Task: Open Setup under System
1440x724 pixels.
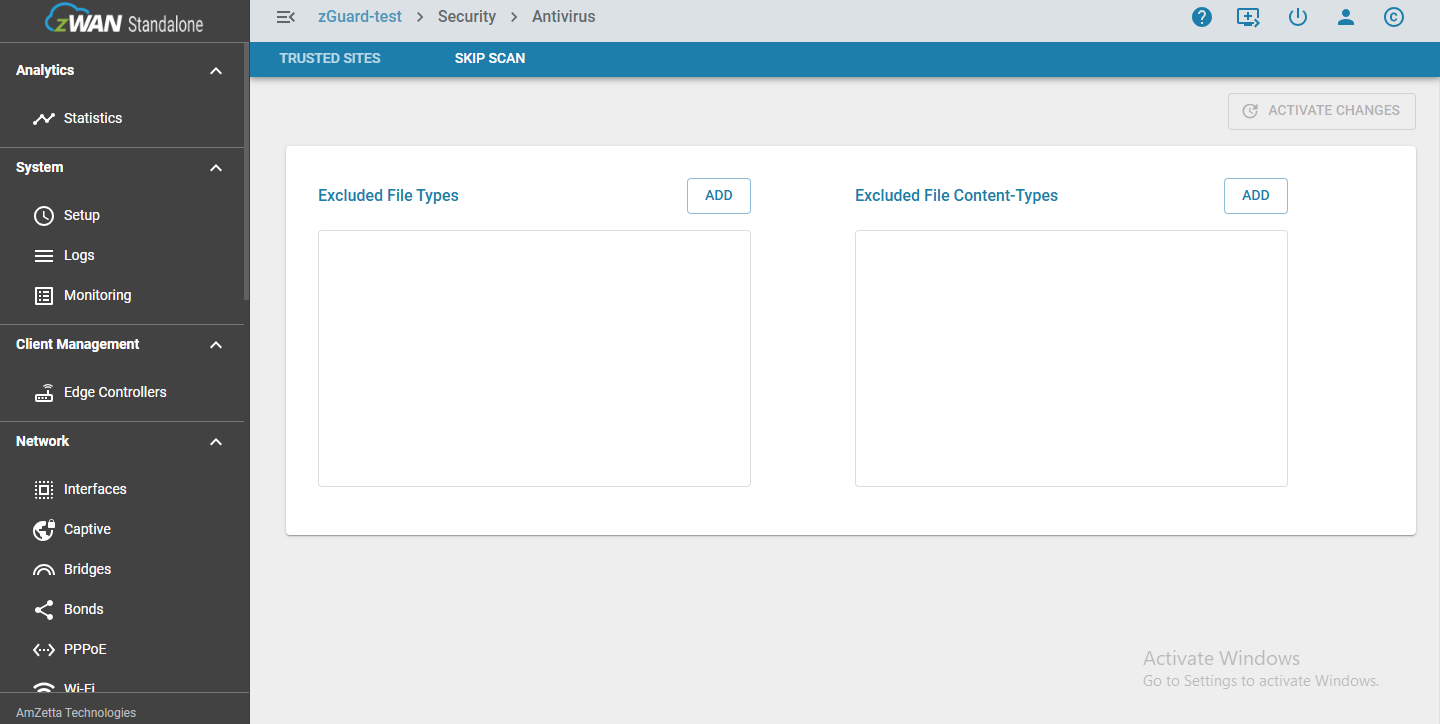Action: point(81,215)
